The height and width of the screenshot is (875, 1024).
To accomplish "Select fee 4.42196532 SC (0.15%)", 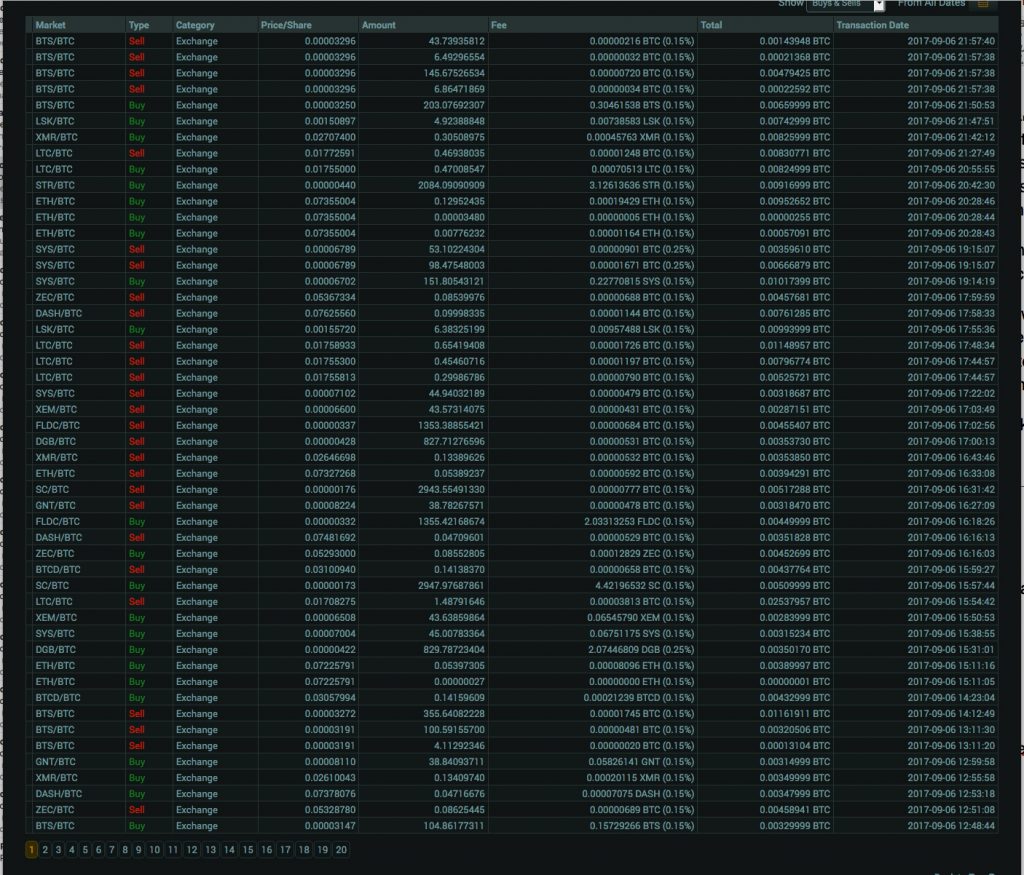I will [x=645, y=586].
